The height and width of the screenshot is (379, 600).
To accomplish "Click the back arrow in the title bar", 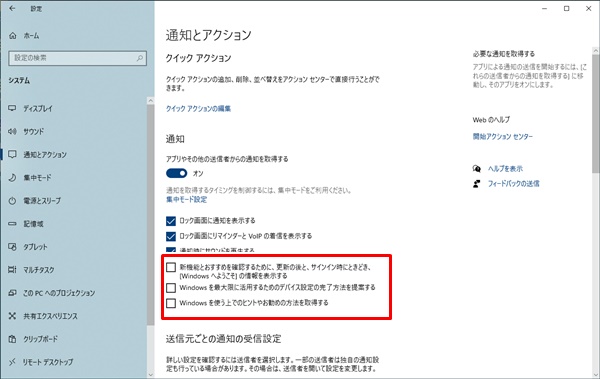I will (x=12, y=8).
